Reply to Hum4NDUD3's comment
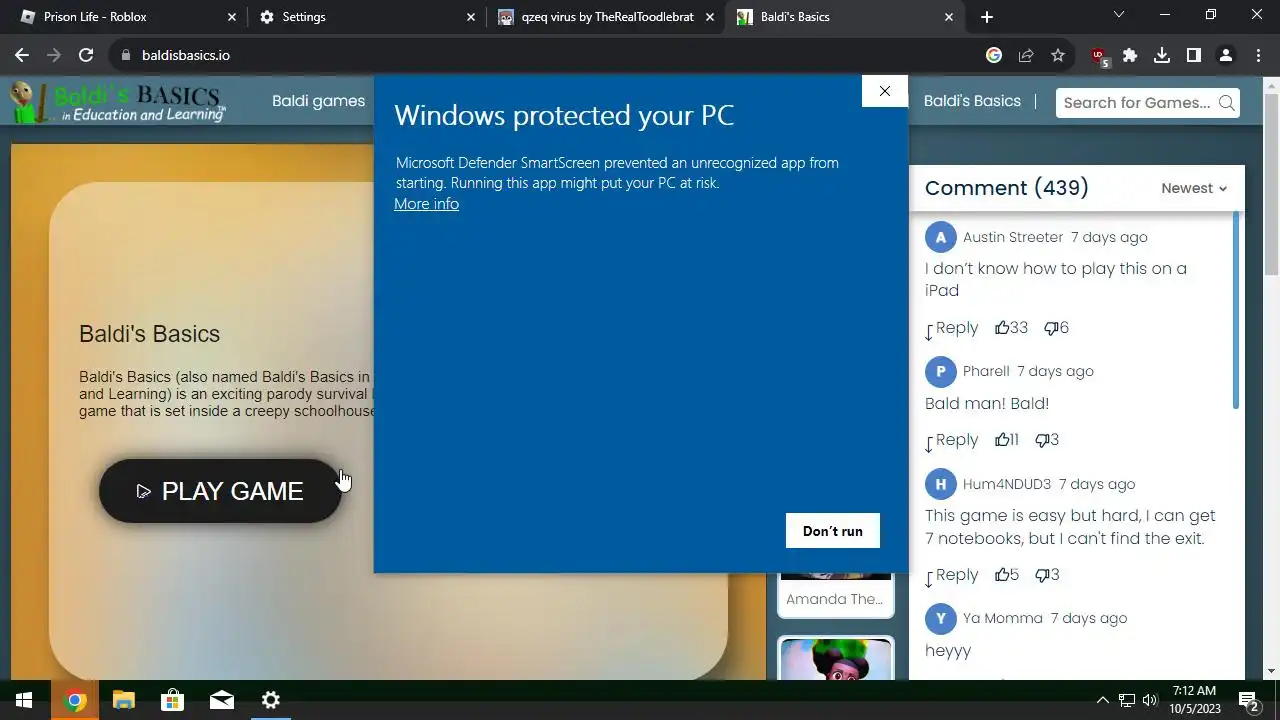Screen dimensions: 1280x720 952,575
